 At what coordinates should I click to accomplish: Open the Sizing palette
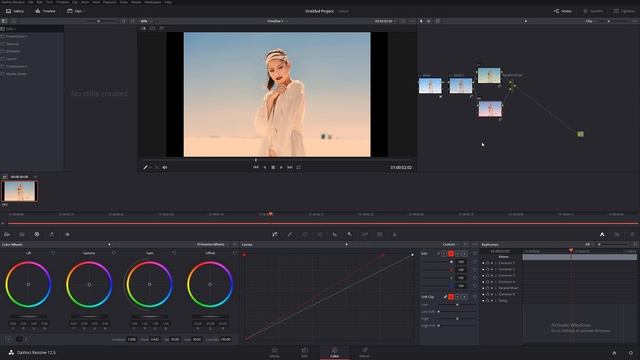pos(365,234)
